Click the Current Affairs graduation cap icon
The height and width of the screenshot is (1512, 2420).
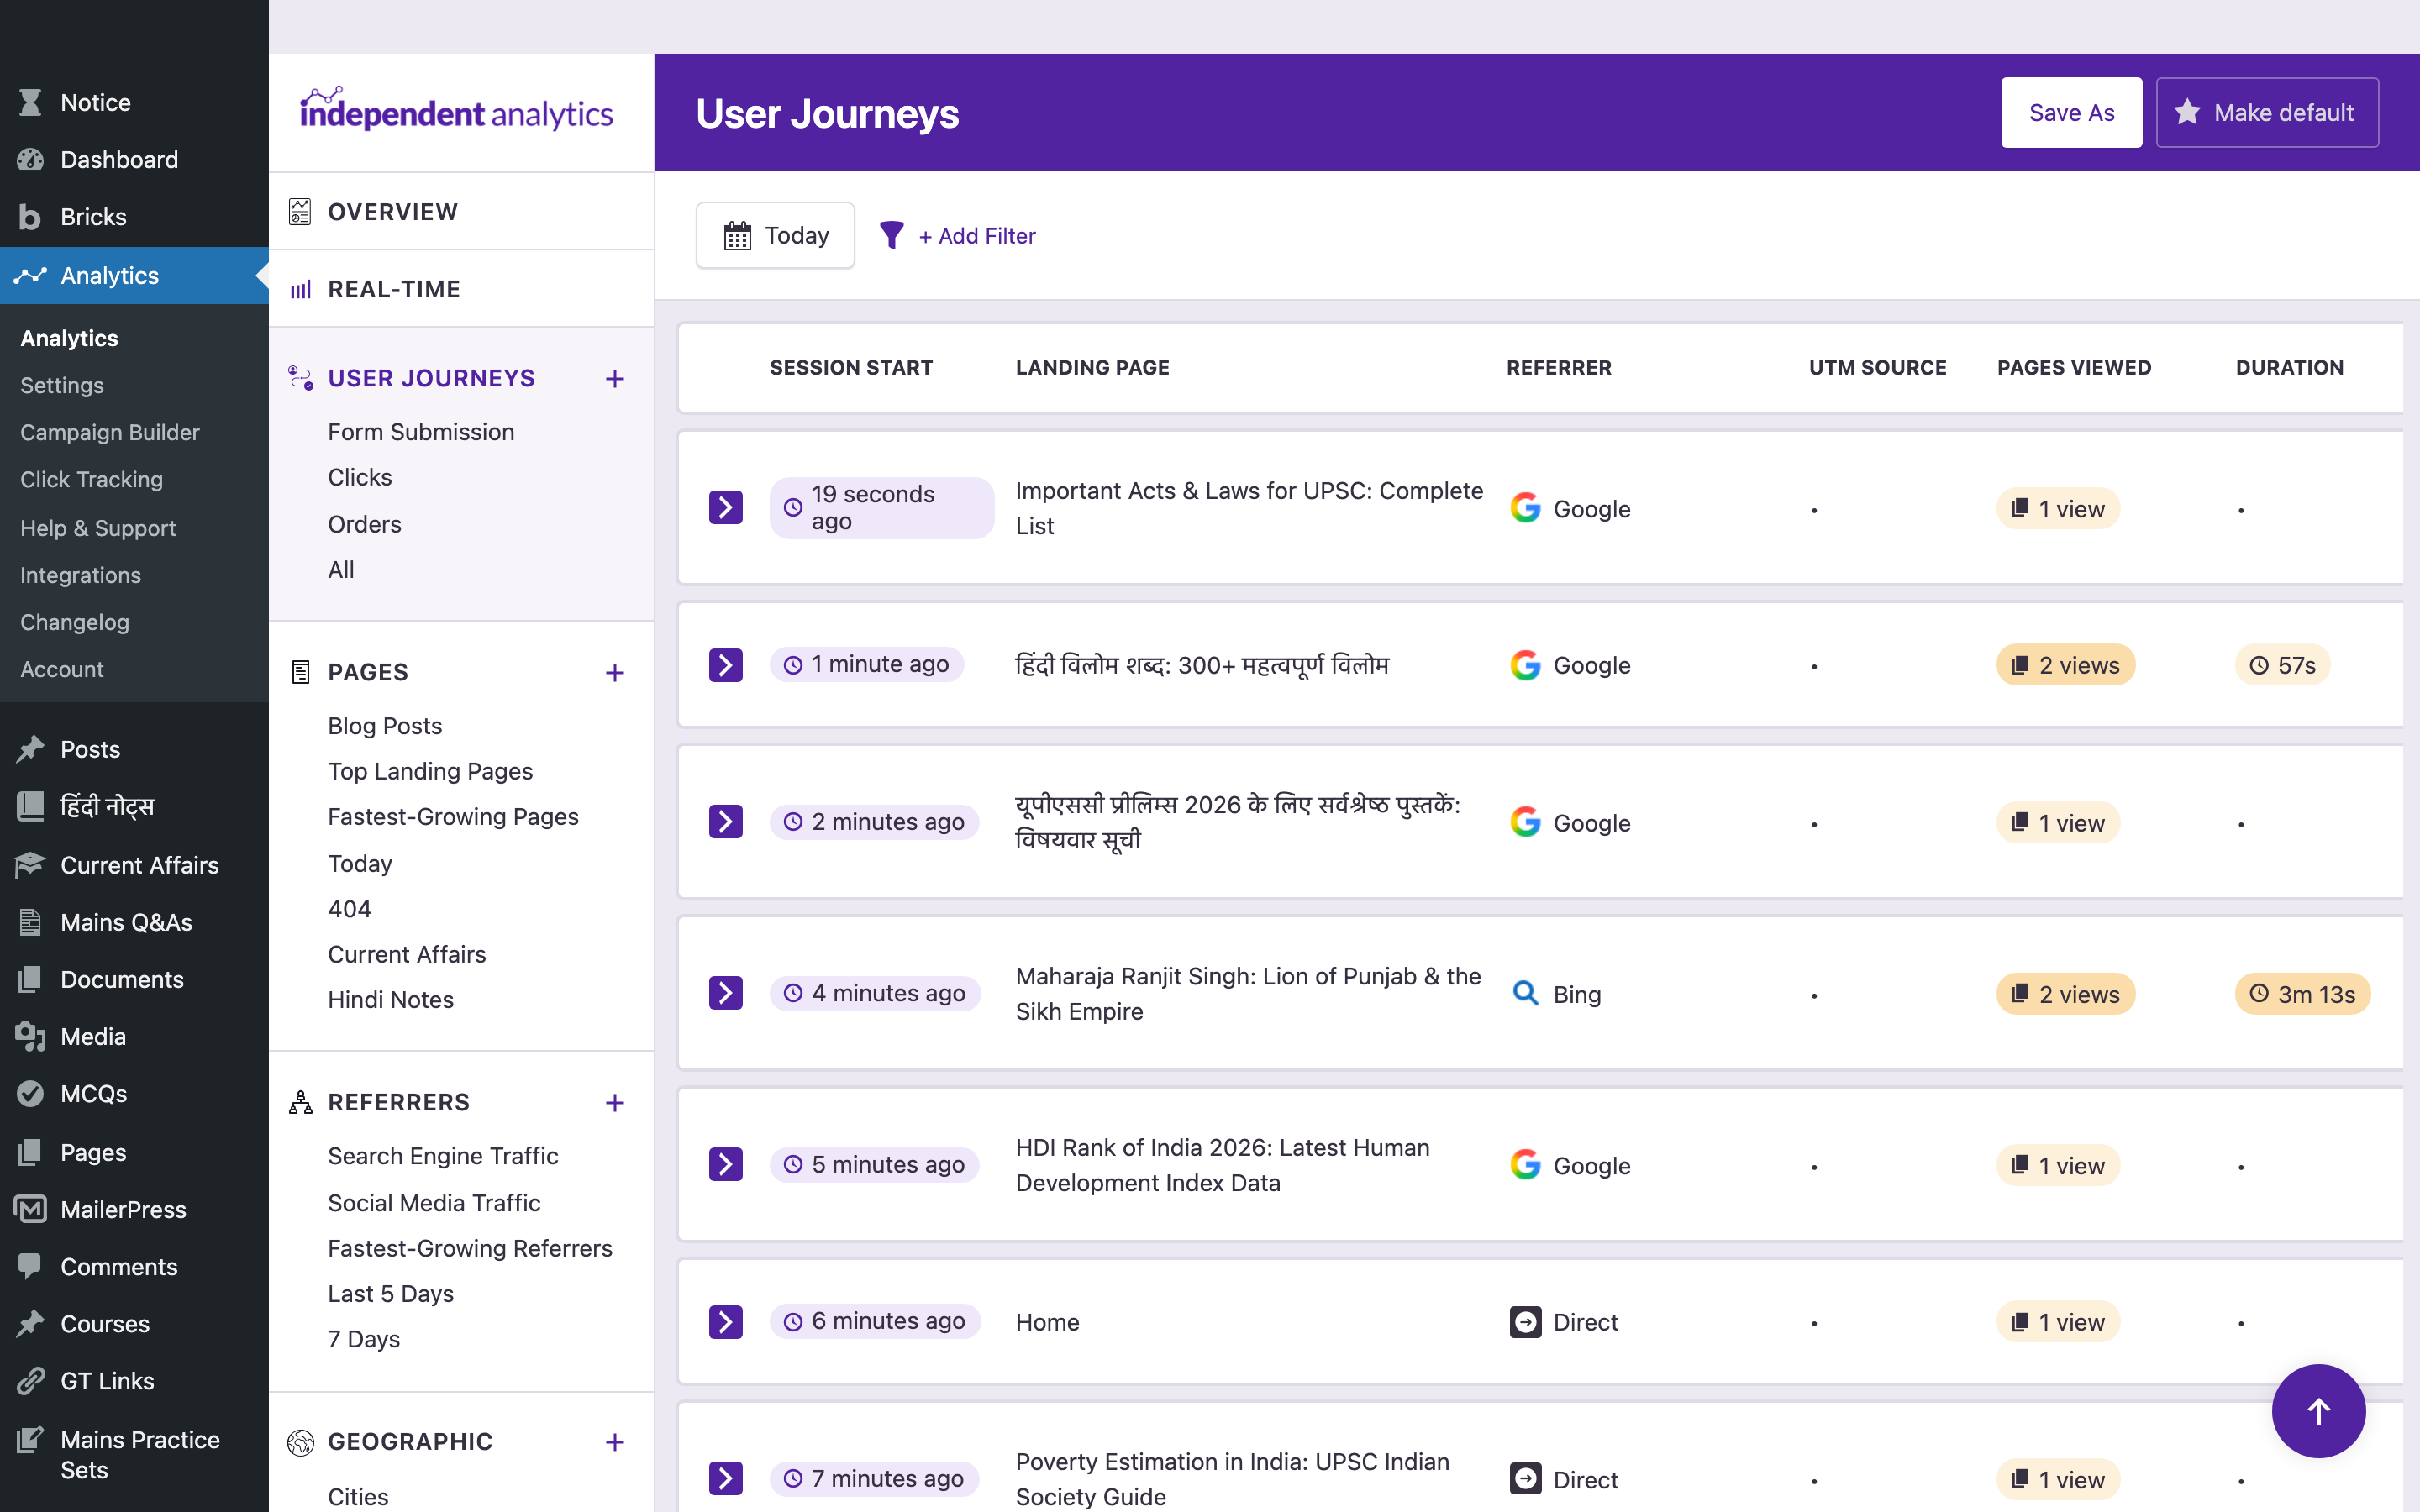tap(30, 865)
